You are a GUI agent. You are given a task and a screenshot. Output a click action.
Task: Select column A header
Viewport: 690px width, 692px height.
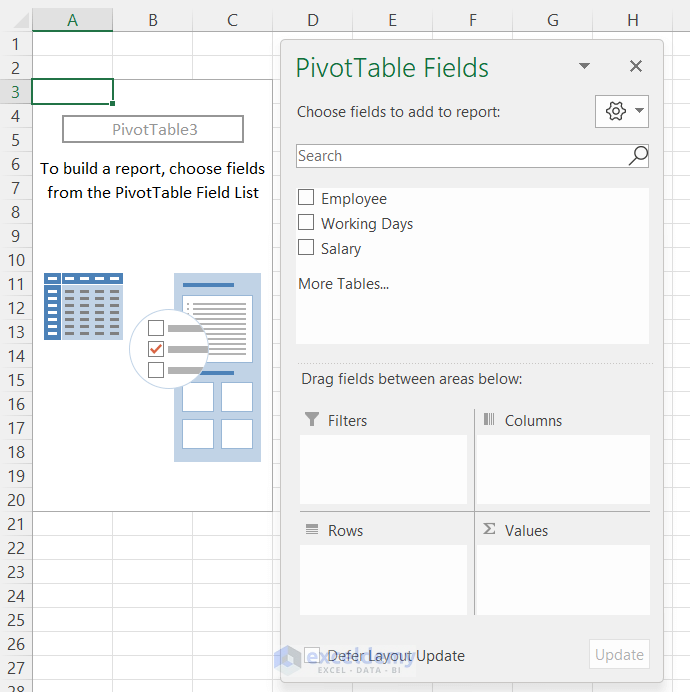[x=72, y=20]
